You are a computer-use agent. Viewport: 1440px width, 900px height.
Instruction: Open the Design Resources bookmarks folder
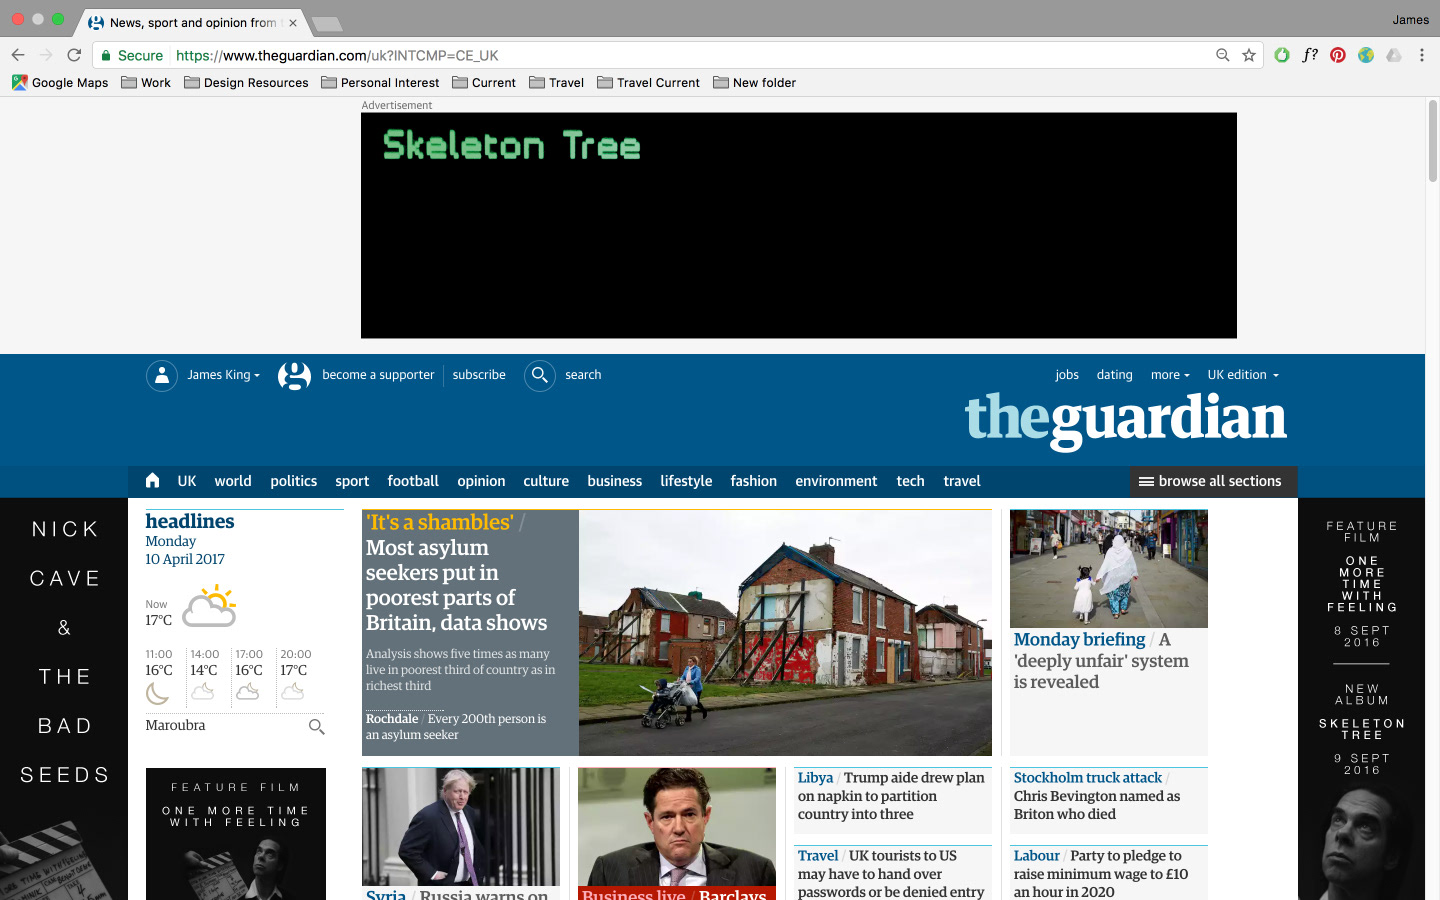click(x=246, y=83)
